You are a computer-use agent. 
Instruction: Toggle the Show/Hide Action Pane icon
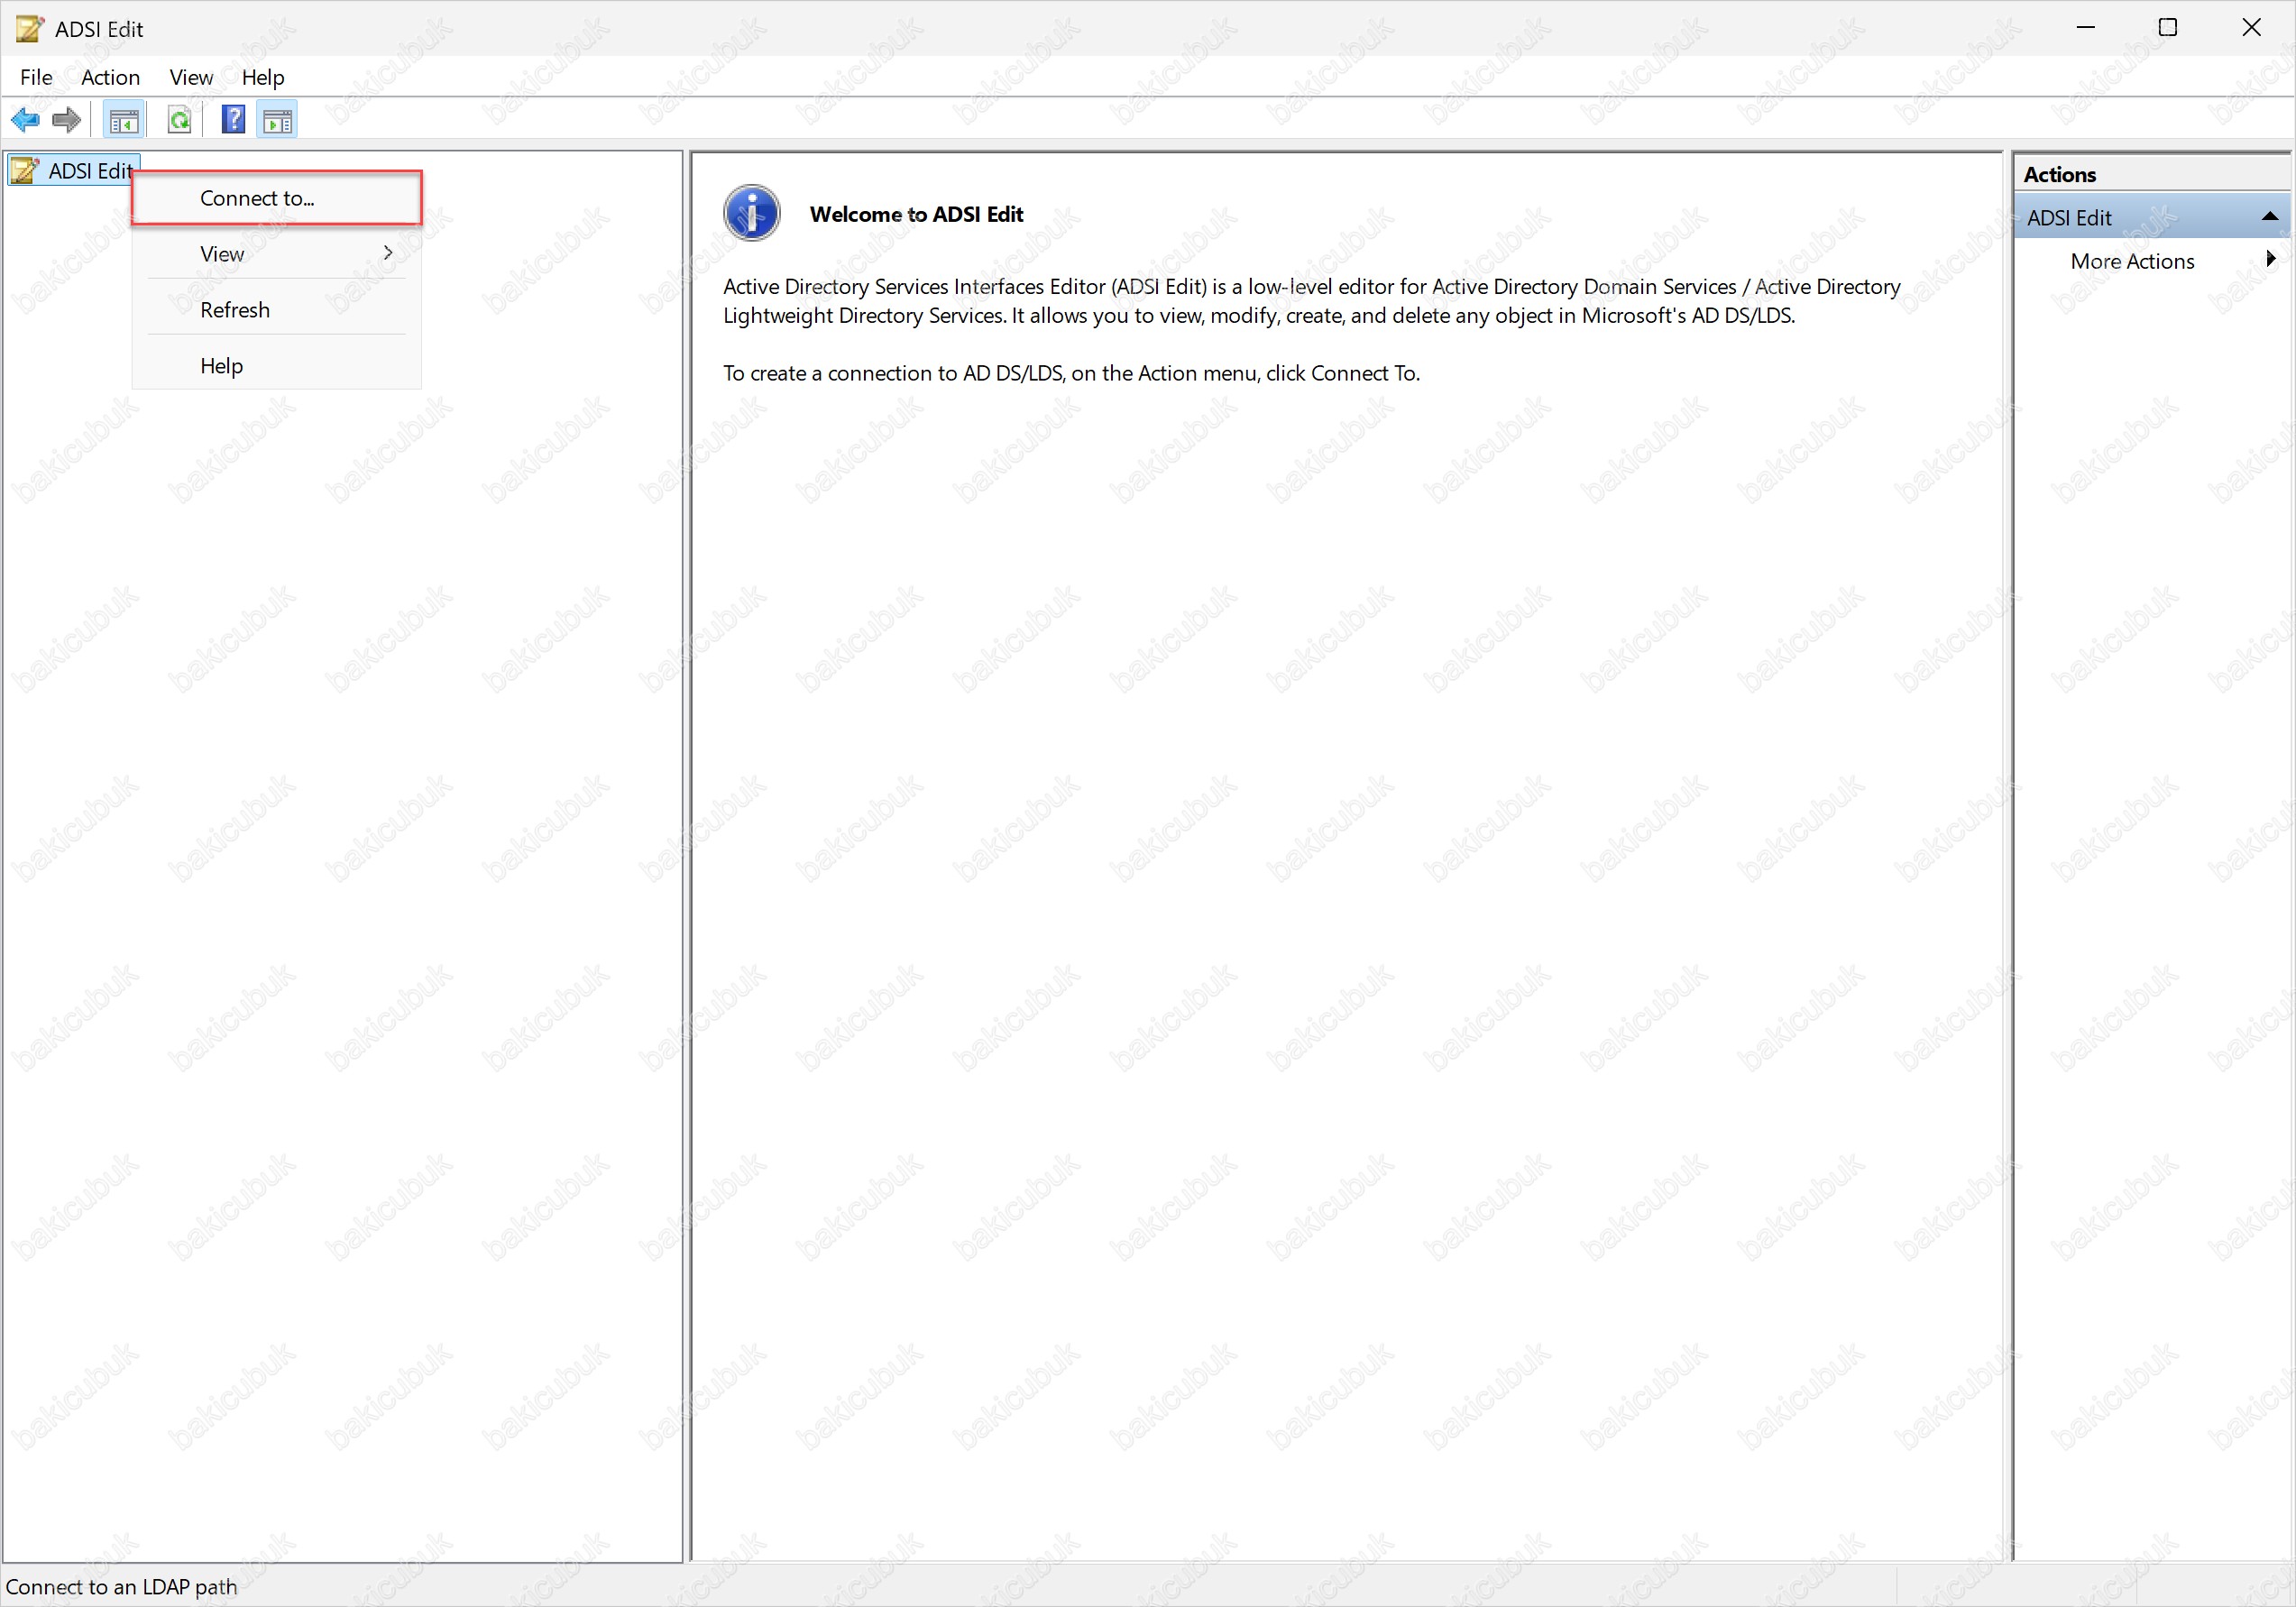[x=277, y=121]
